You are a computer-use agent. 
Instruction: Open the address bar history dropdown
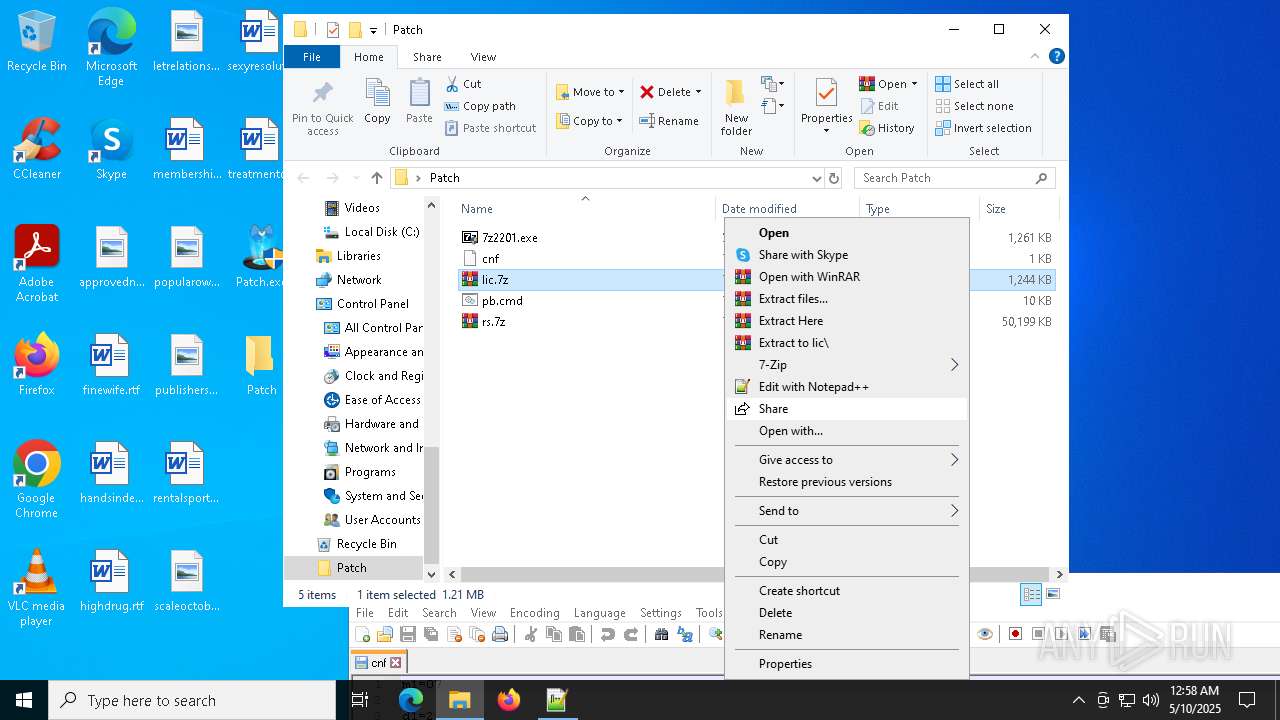click(817, 178)
